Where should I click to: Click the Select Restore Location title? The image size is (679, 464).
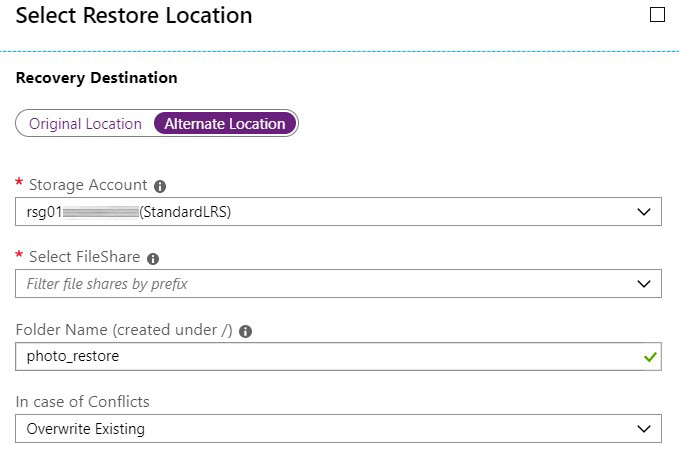click(x=134, y=16)
